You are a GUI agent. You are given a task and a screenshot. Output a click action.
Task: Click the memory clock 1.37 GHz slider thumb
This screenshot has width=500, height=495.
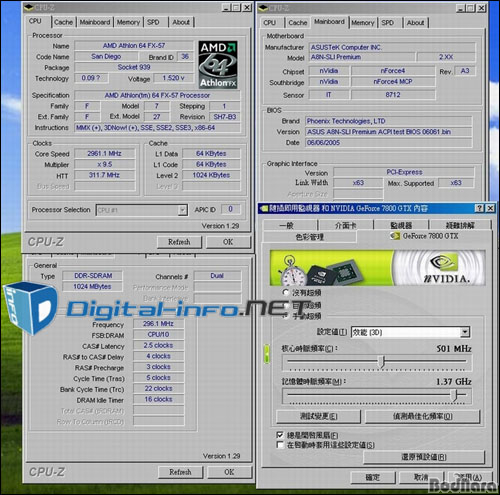tap(455, 395)
